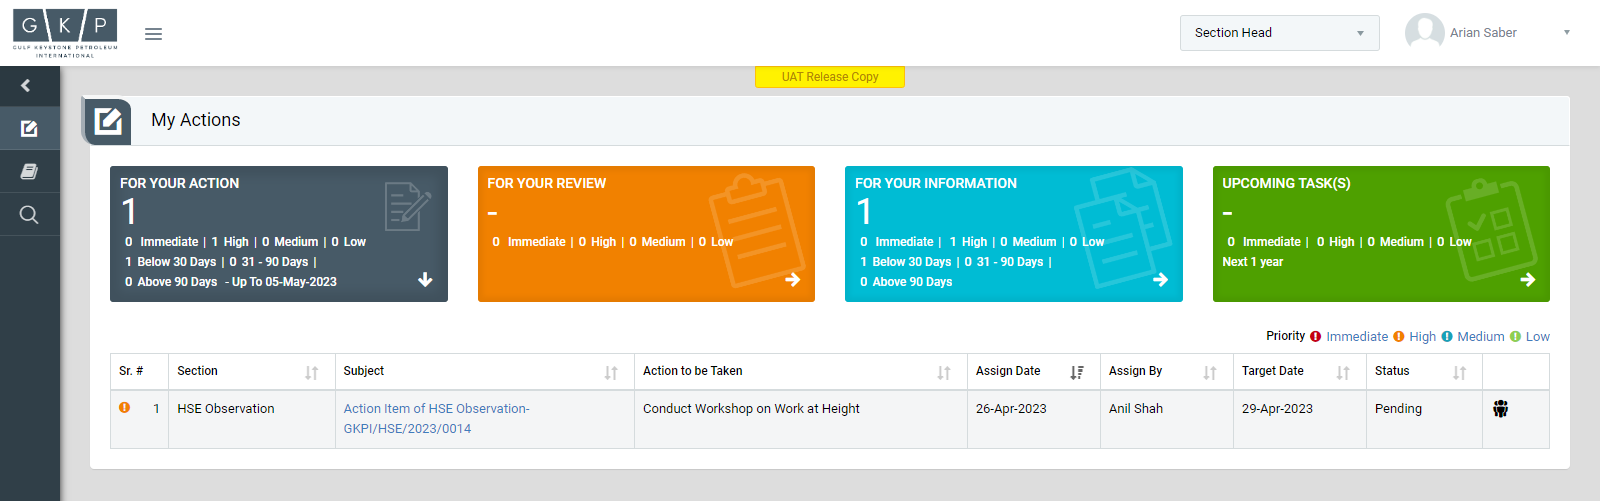
Task: Collapse sidebar with back chevron
Action: (26, 86)
